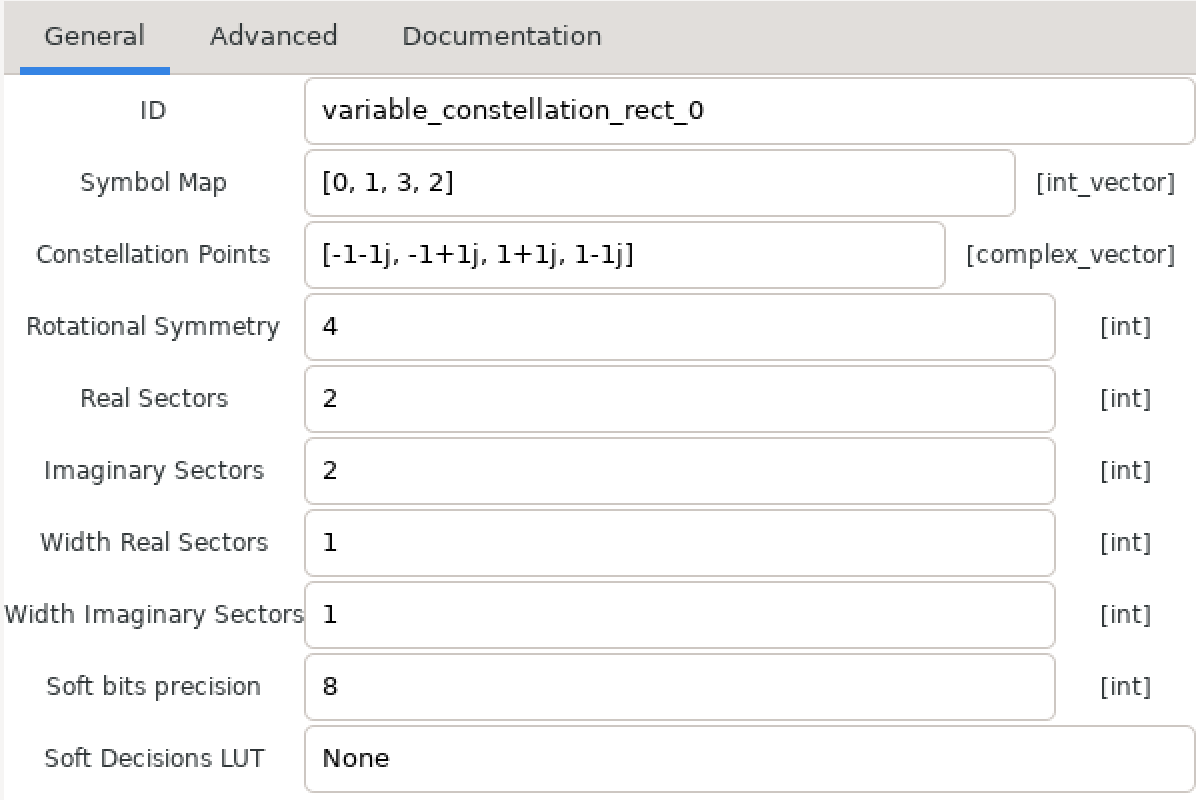Select the Rotational Symmetry value field
The width and height of the screenshot is (1196, 800).
tap(680, 327)
